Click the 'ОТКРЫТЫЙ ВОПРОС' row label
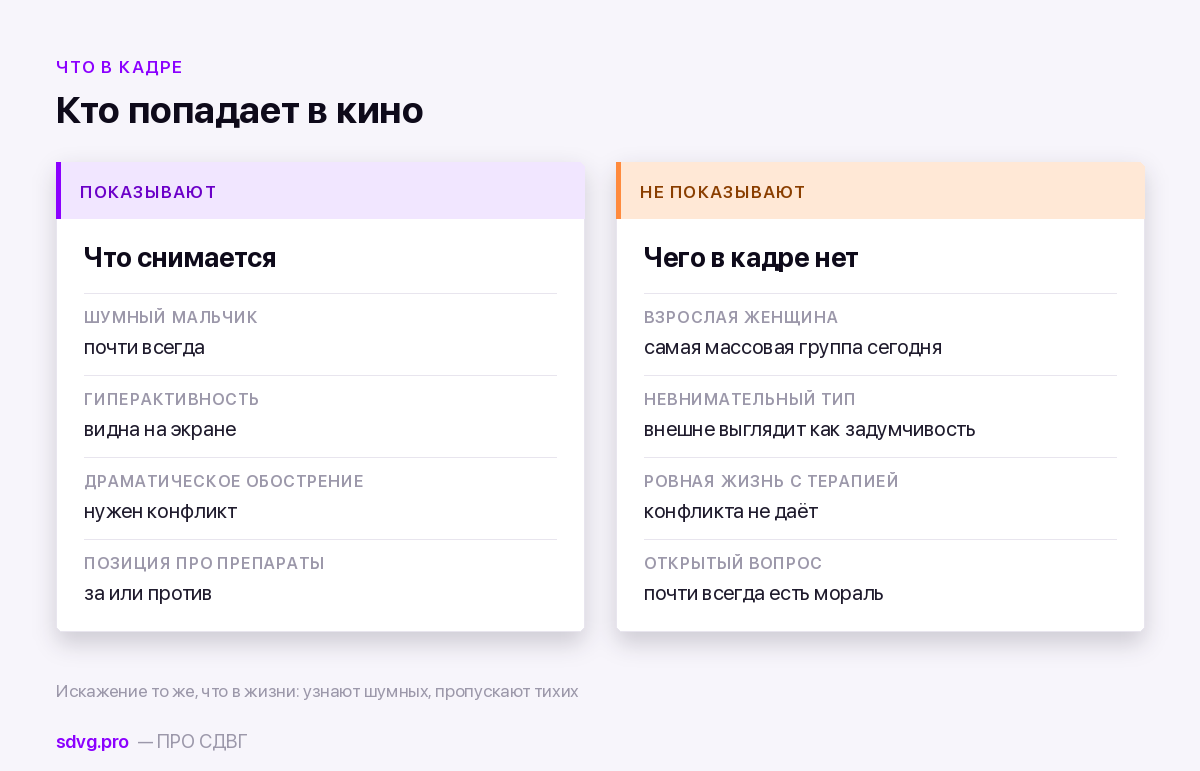 733,563
